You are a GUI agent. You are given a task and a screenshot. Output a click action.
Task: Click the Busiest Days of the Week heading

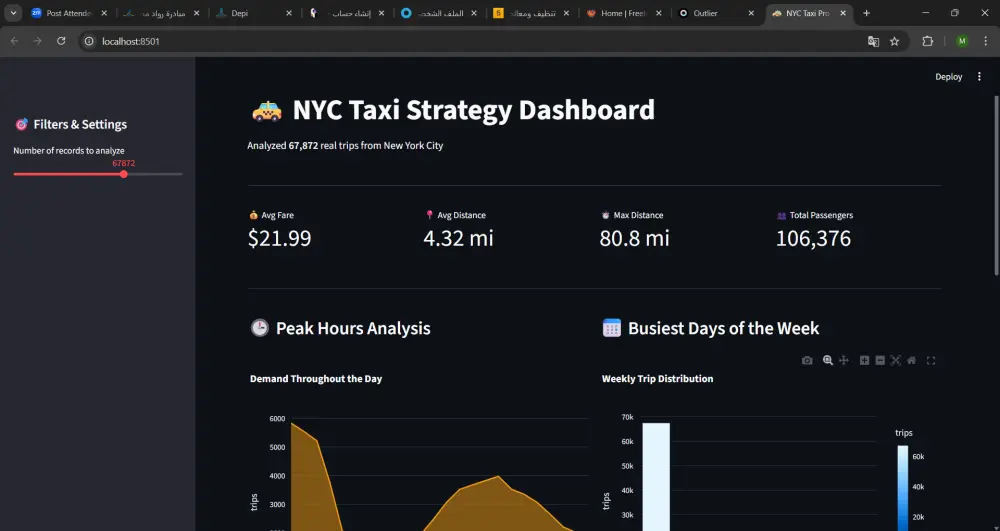click(723, 328)
